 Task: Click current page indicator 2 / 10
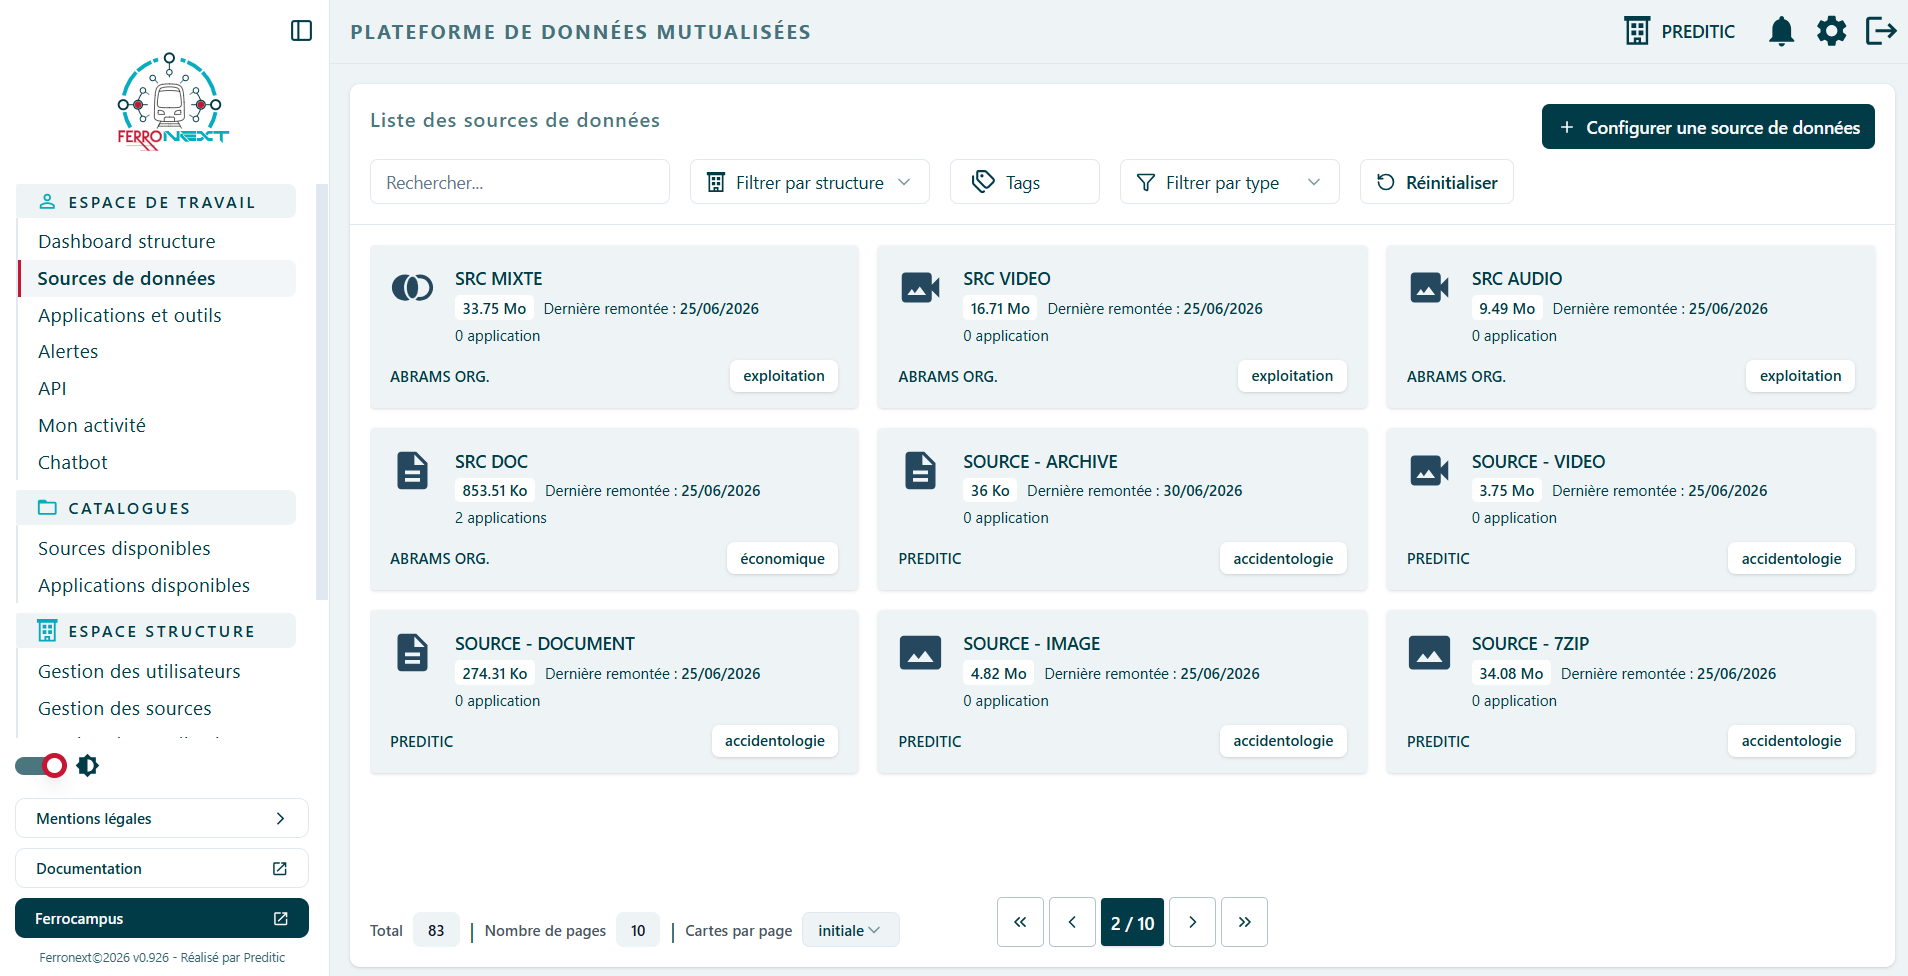coord(1132,922)
